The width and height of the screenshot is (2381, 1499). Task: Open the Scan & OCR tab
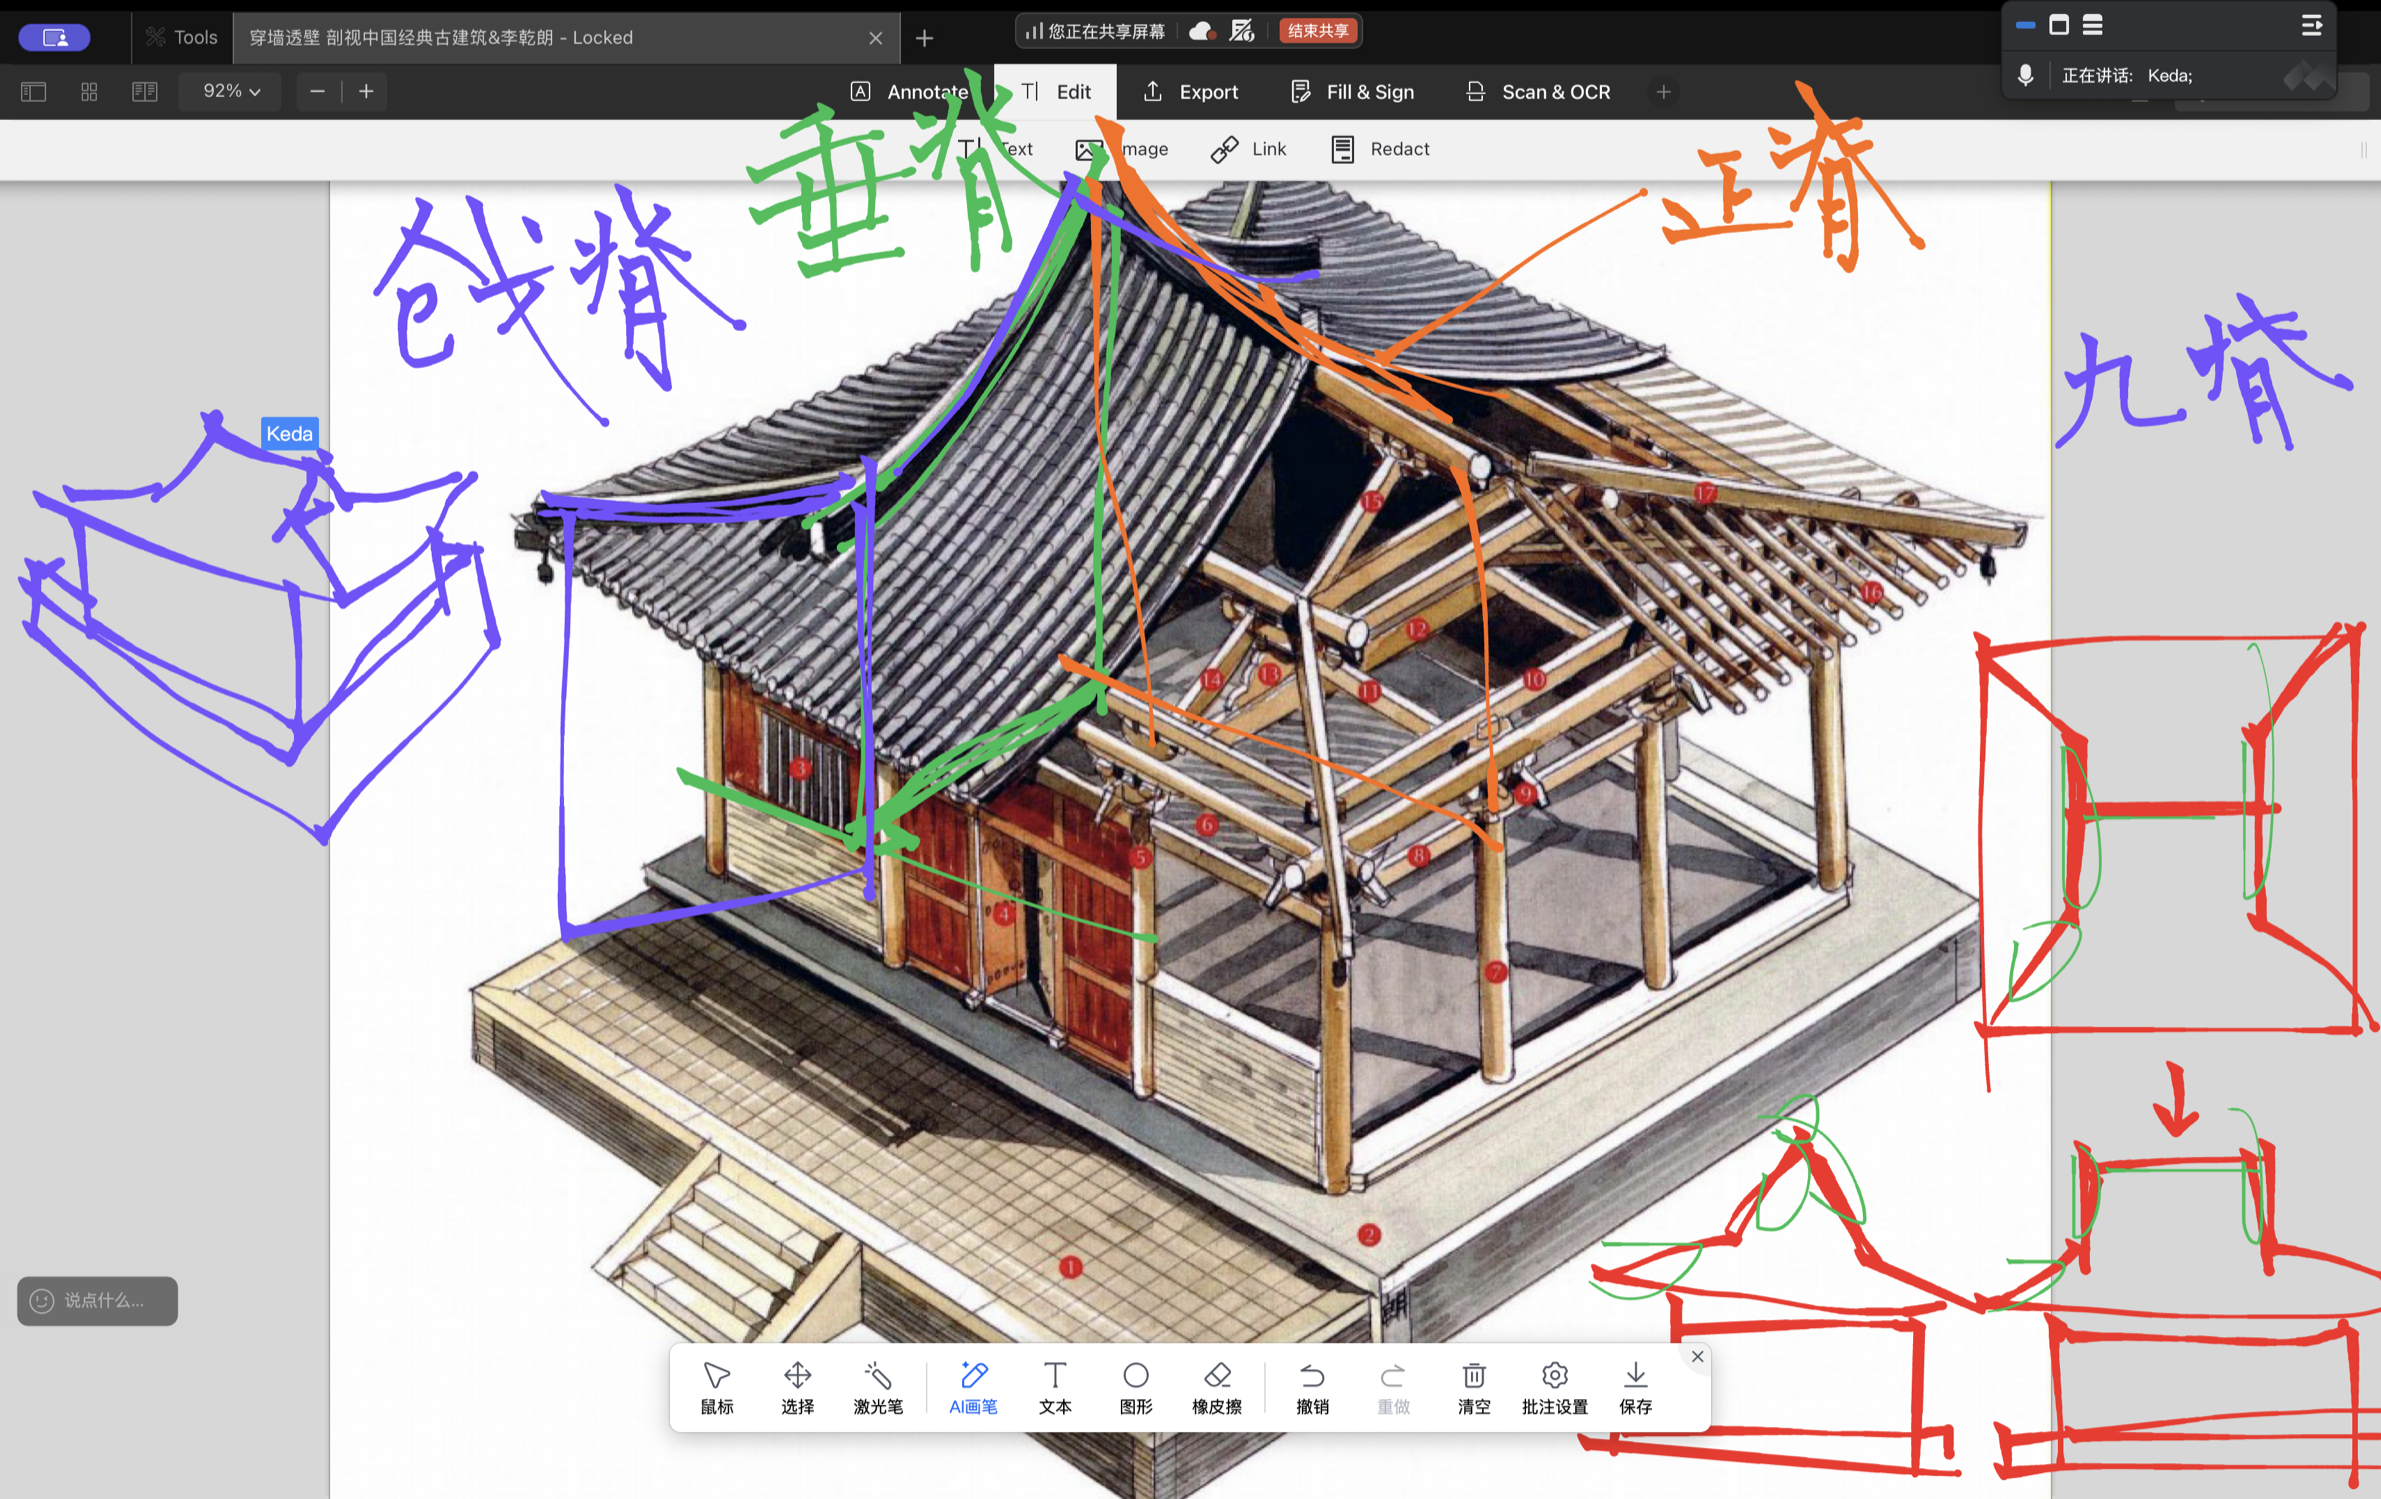pos(1538,92)
